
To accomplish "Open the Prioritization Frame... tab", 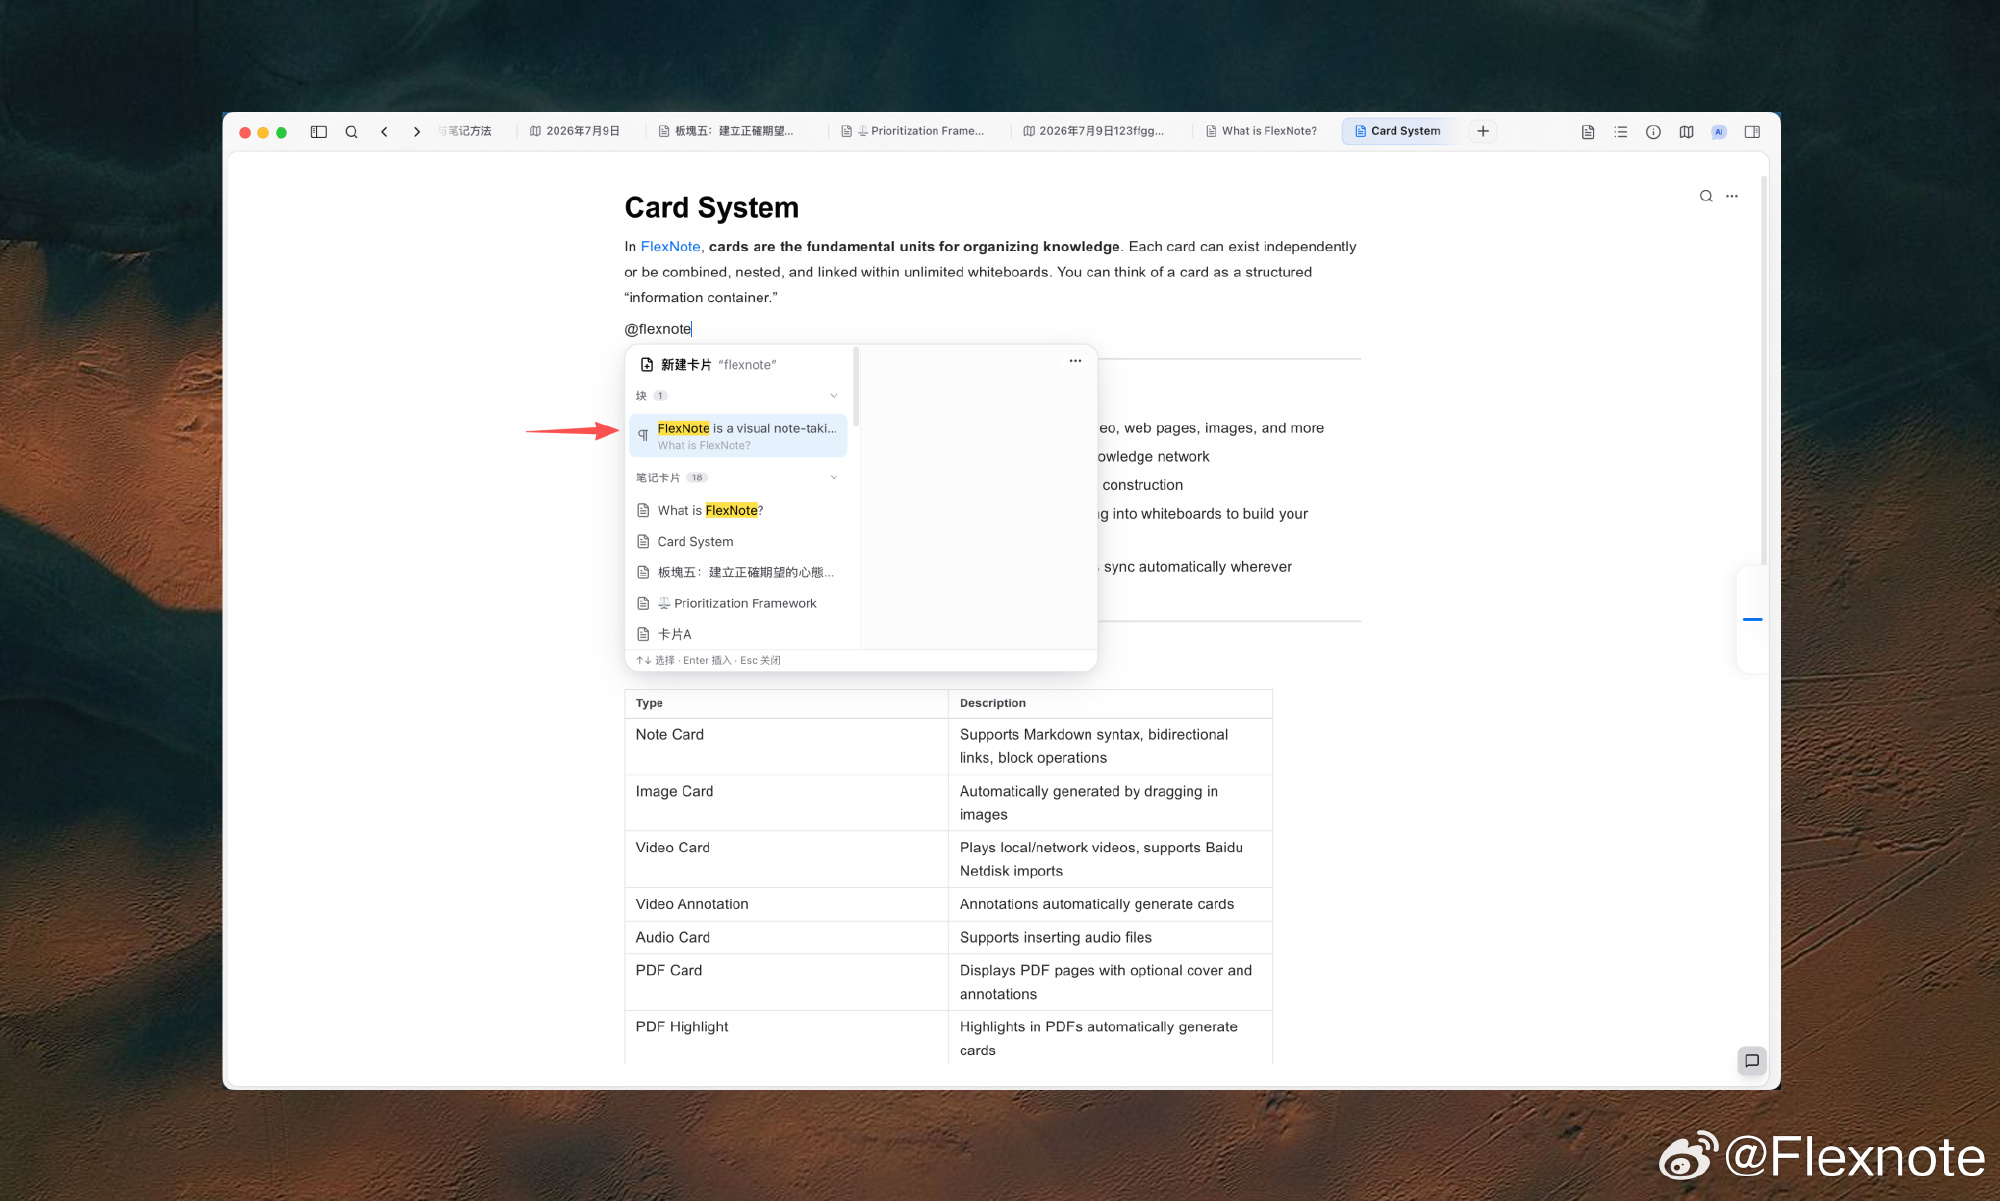I will pyautogui.click(x=913, y=131).
